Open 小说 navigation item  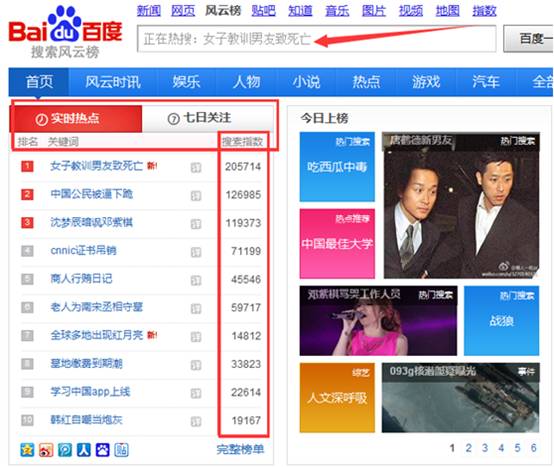306,82
